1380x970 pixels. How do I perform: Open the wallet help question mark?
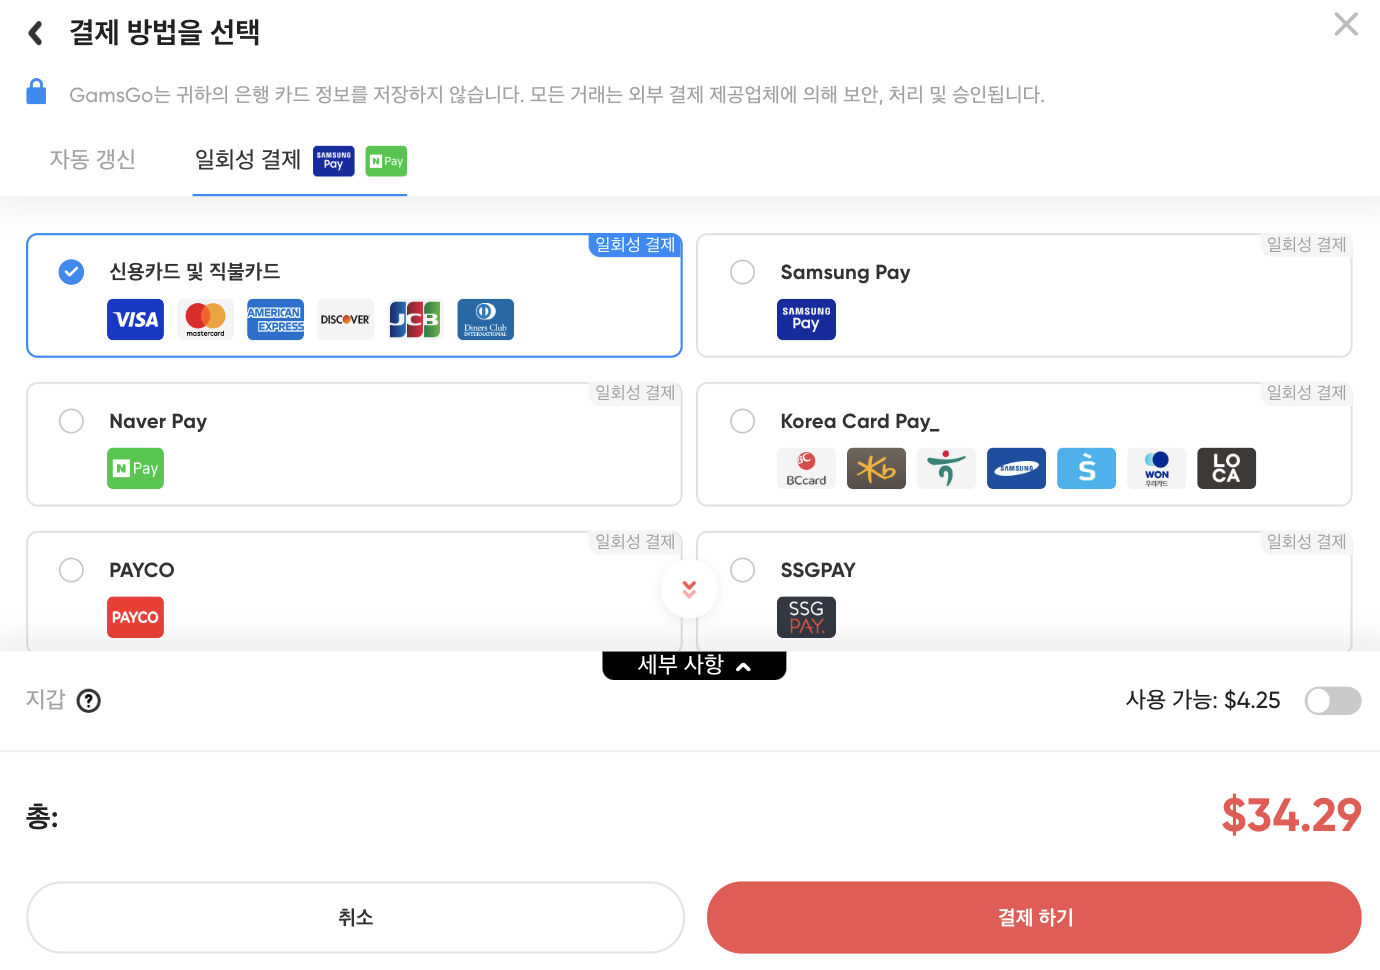[x=89, y=701]
